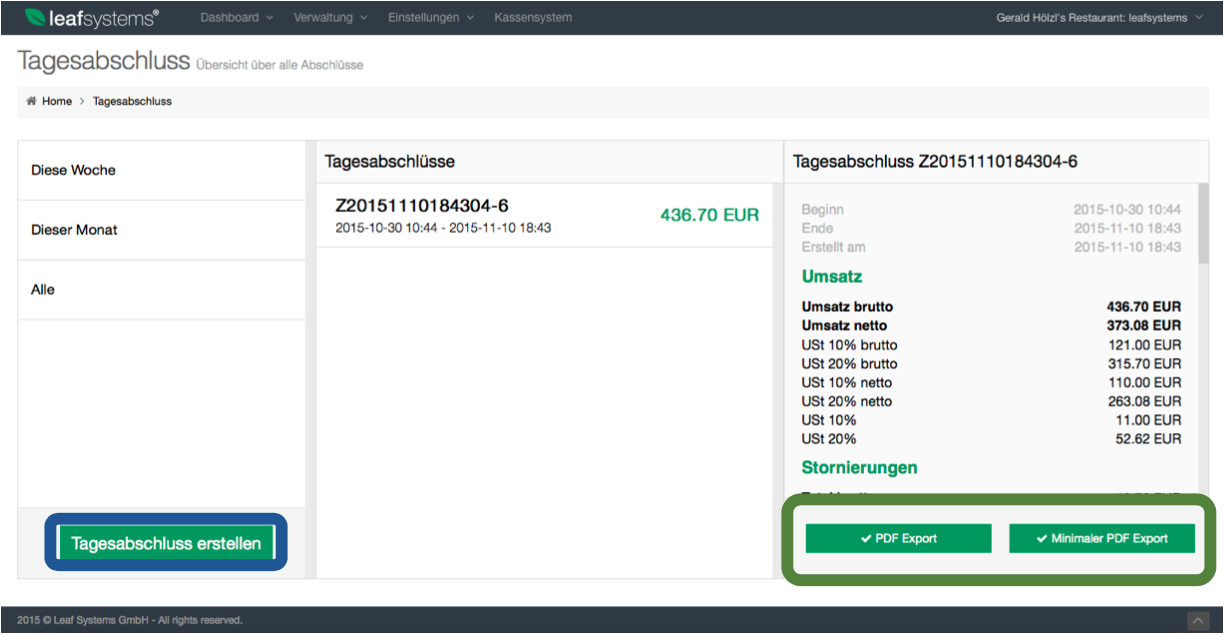Click the Tagesabschluss breadcrumb entry
The height and width of the screenshot is (634, 1225).
pyautogui.click(x=131, y=101)
